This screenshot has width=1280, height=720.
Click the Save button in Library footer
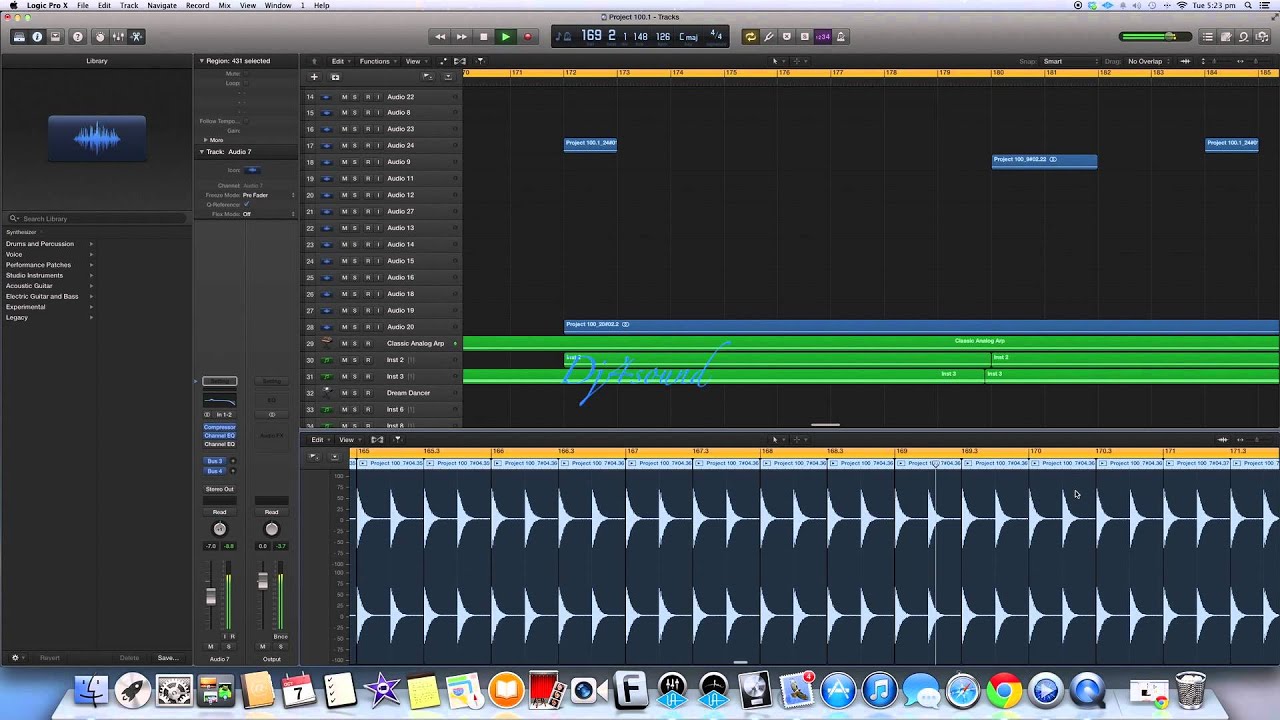(167, 658)
